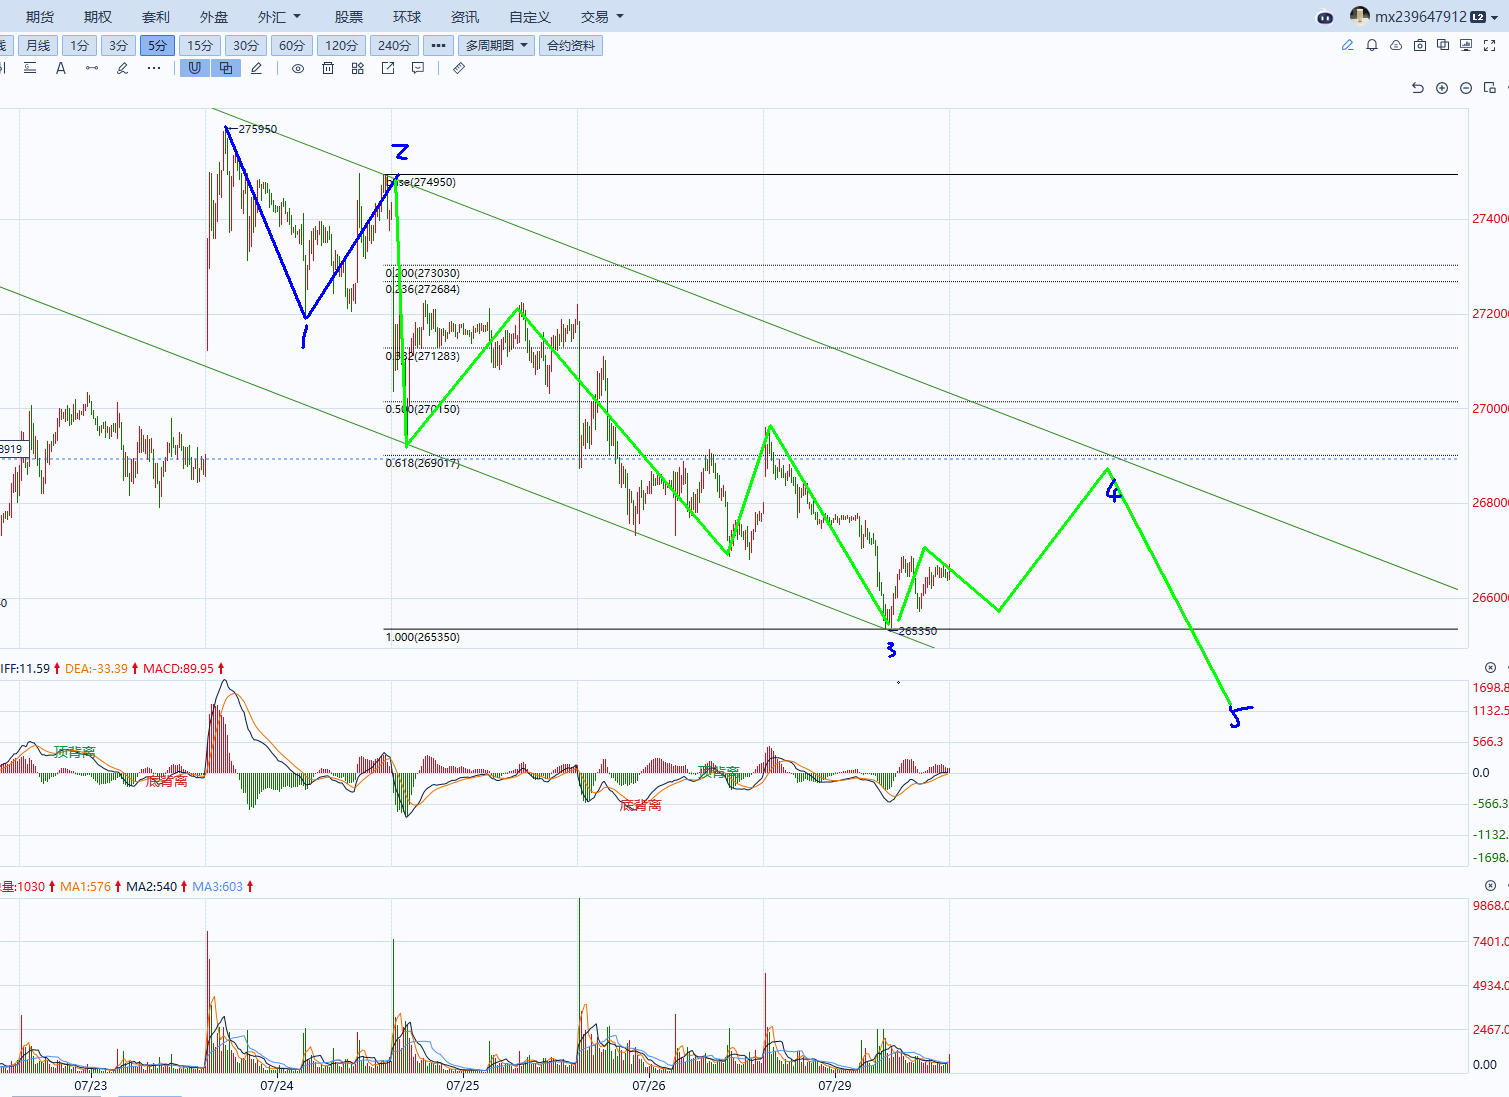Viewport: 1509px width, 1097px height.
Task: Toggle the overlapping squares layer tool
Action: (226, 68)
